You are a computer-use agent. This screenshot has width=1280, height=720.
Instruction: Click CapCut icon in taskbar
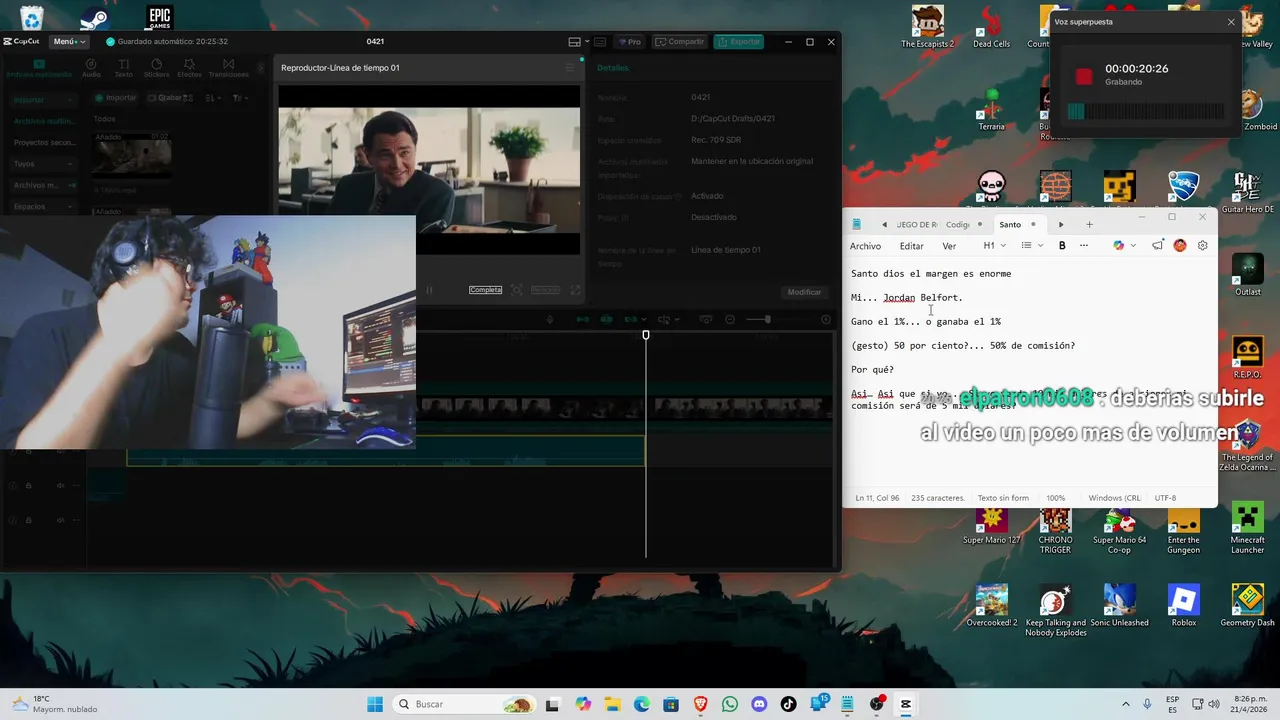point(906,704)
